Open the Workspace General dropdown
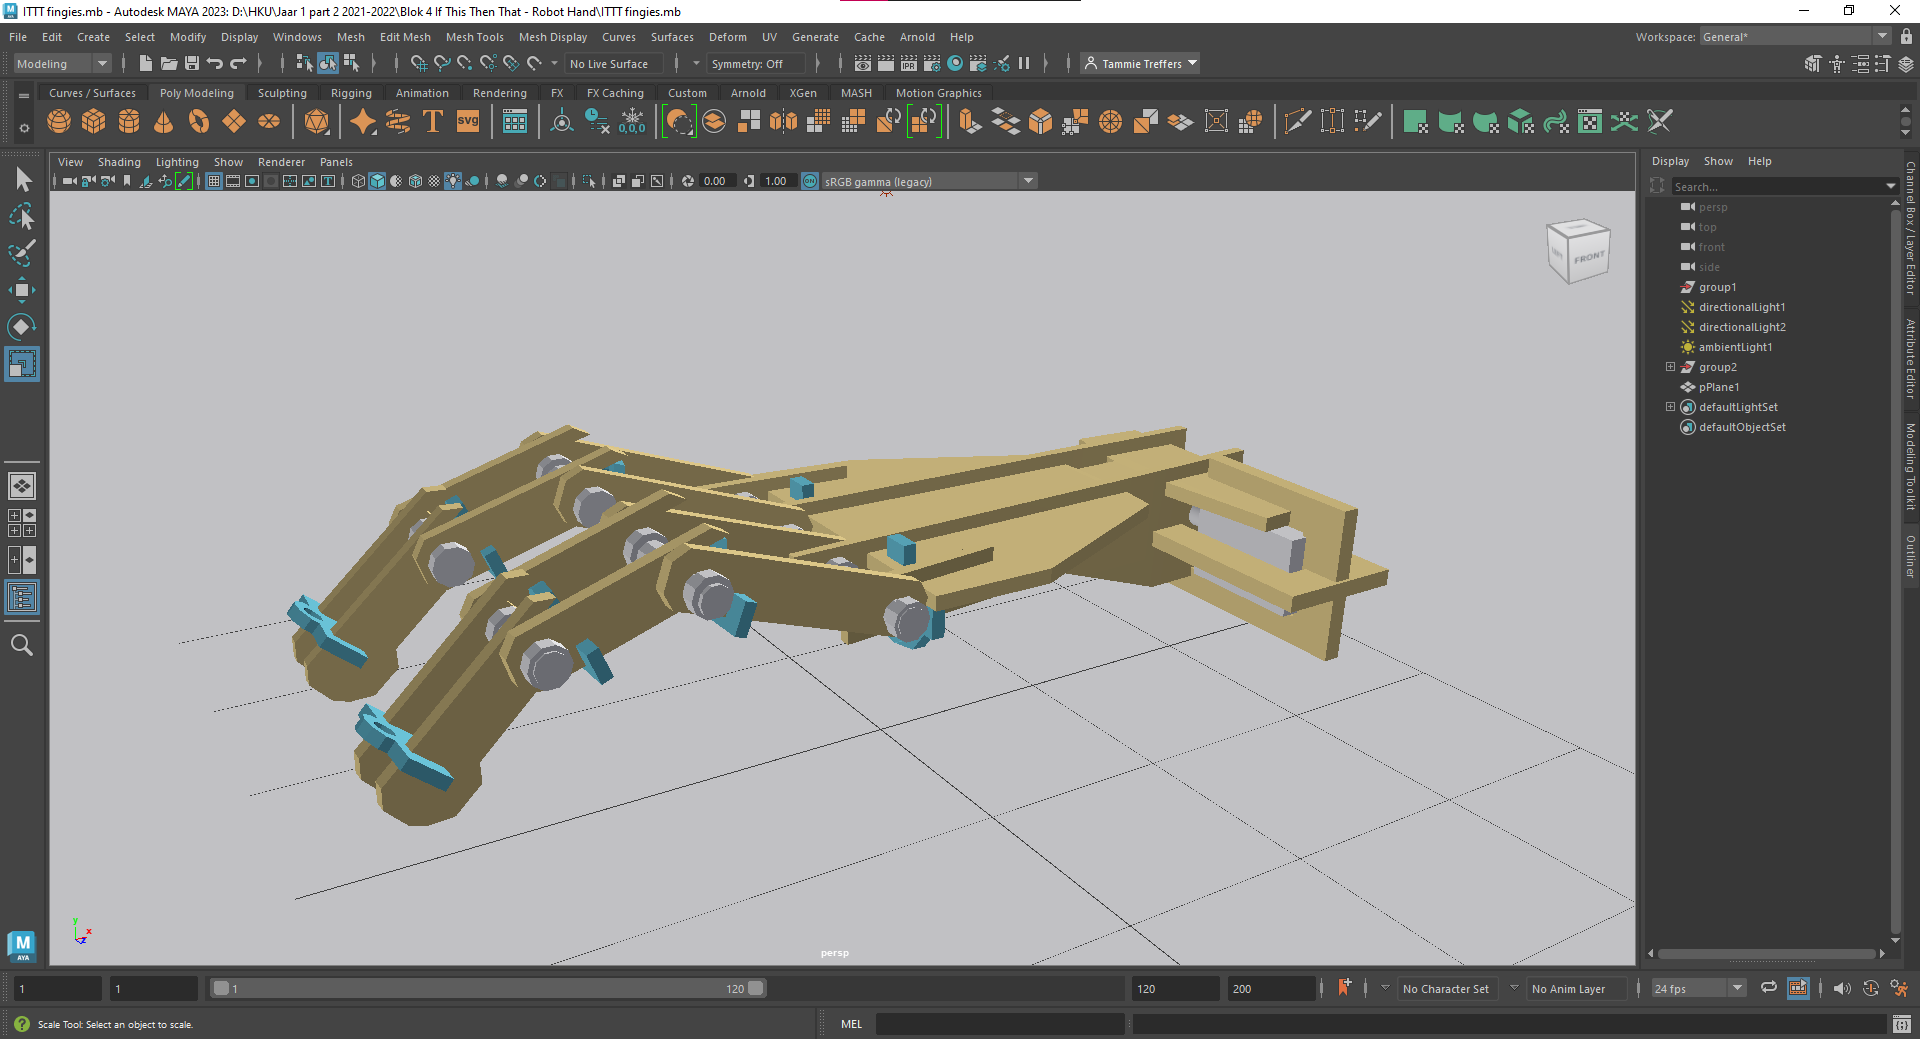The image size is (1920, 1039). click(1880, 36)
